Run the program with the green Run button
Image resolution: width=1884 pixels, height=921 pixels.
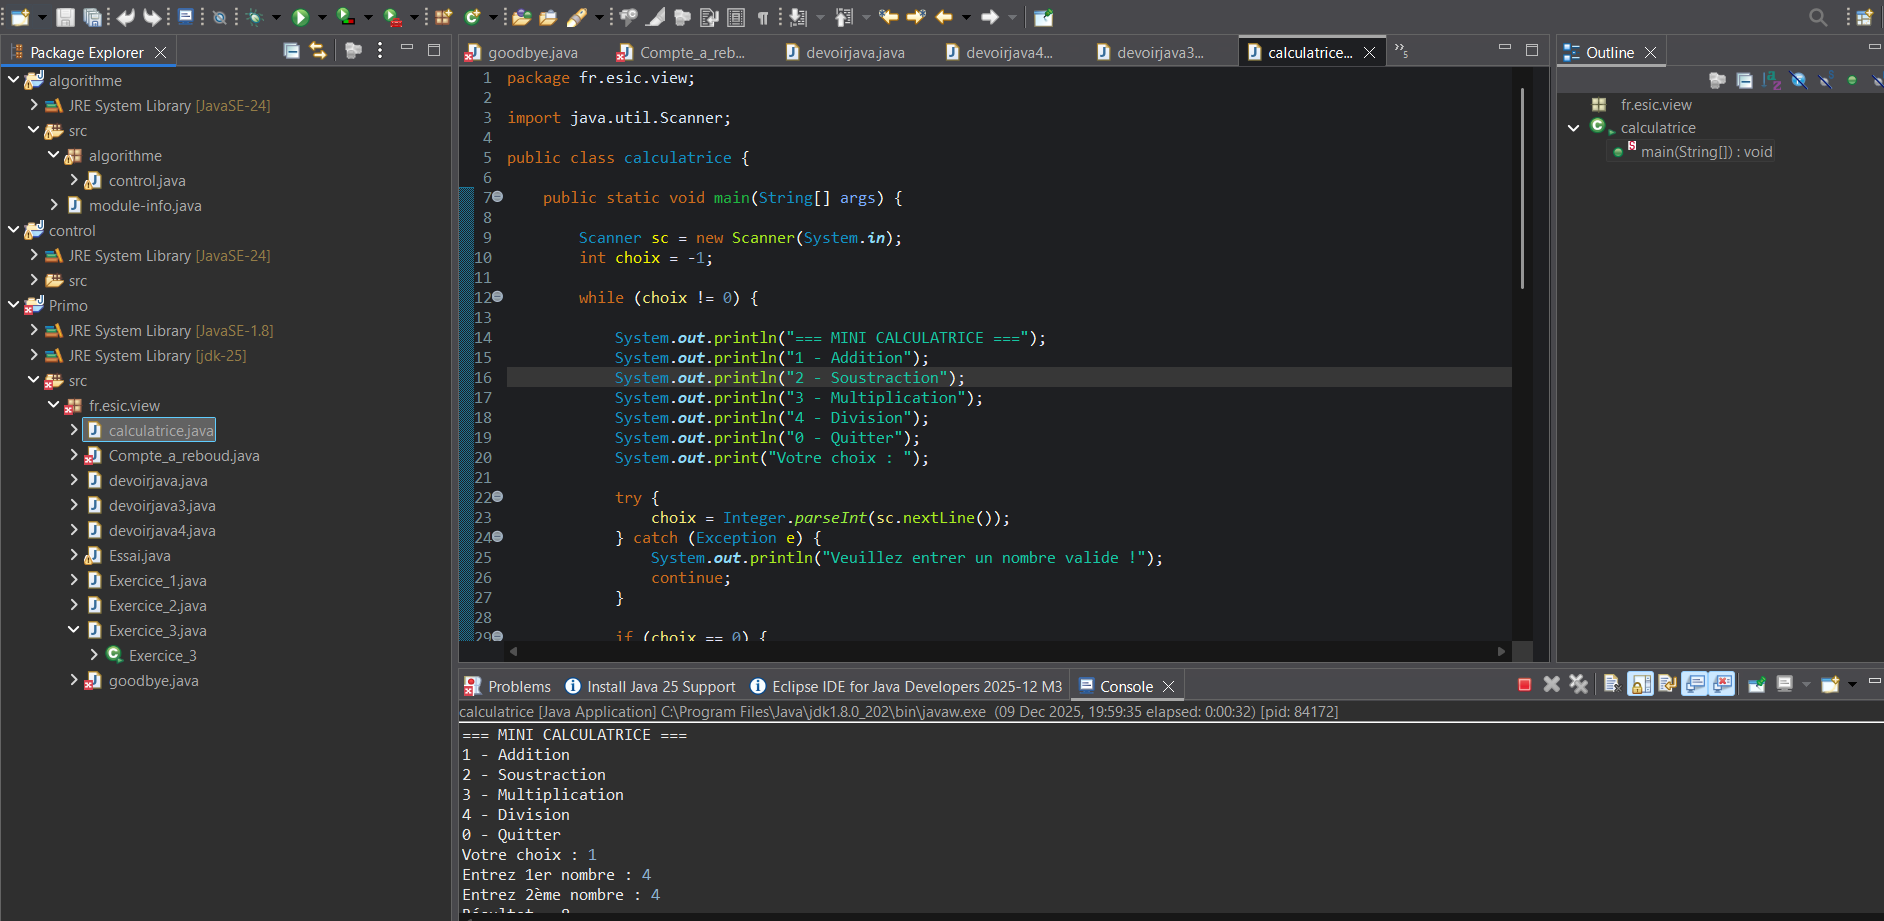pos(300,17)
